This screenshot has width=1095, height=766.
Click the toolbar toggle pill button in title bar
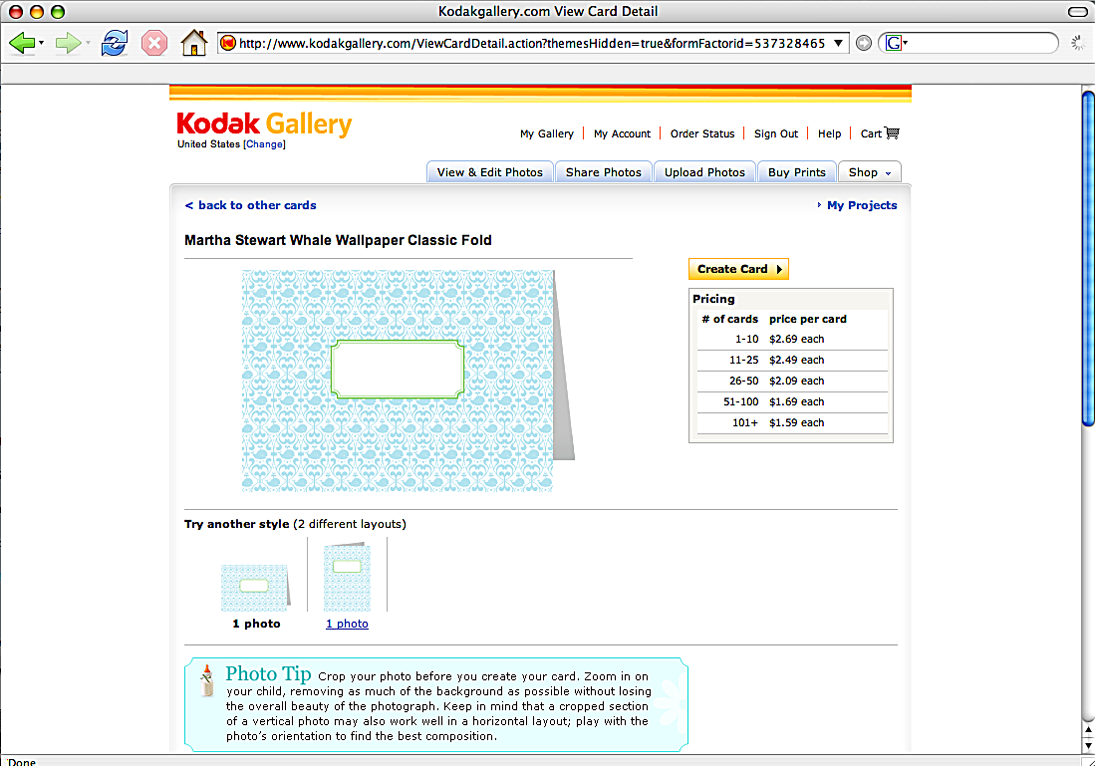tap(1078, 11)
